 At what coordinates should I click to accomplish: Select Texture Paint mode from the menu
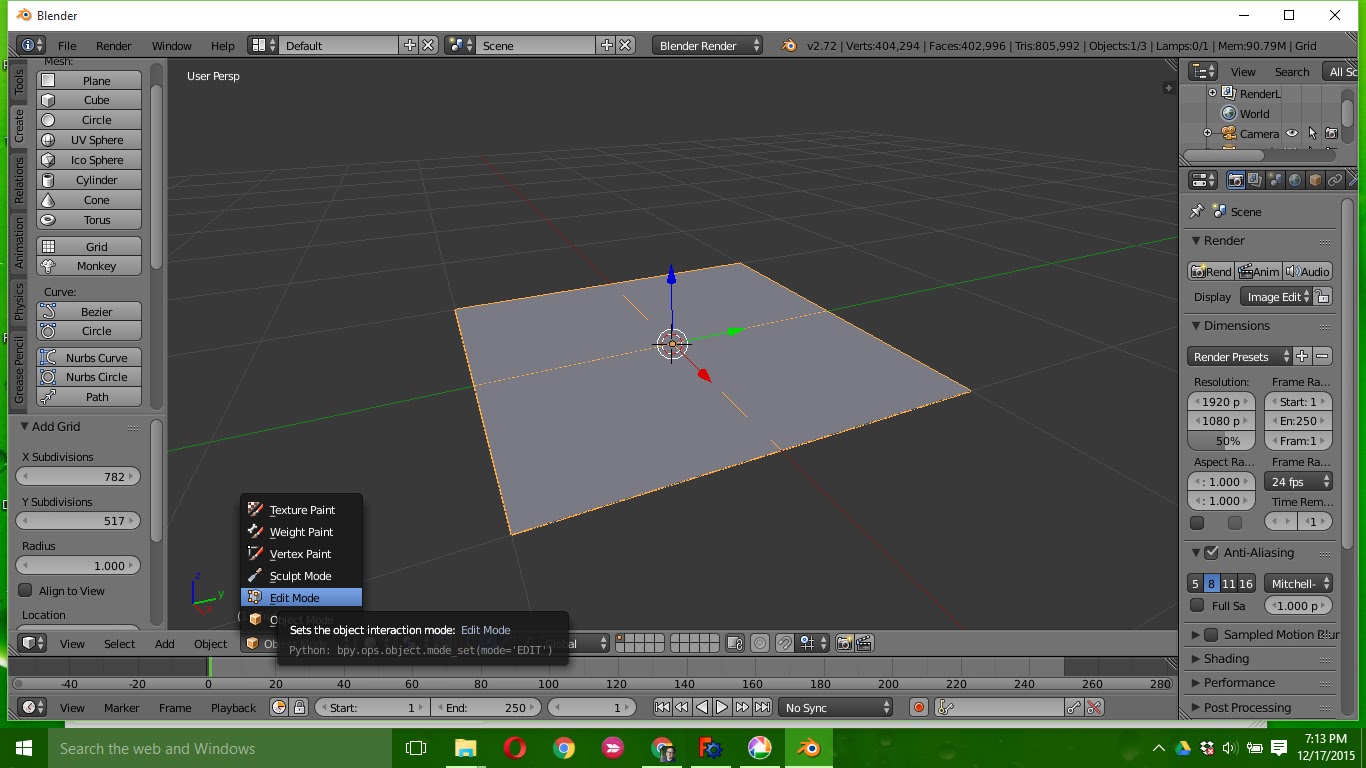301,510
